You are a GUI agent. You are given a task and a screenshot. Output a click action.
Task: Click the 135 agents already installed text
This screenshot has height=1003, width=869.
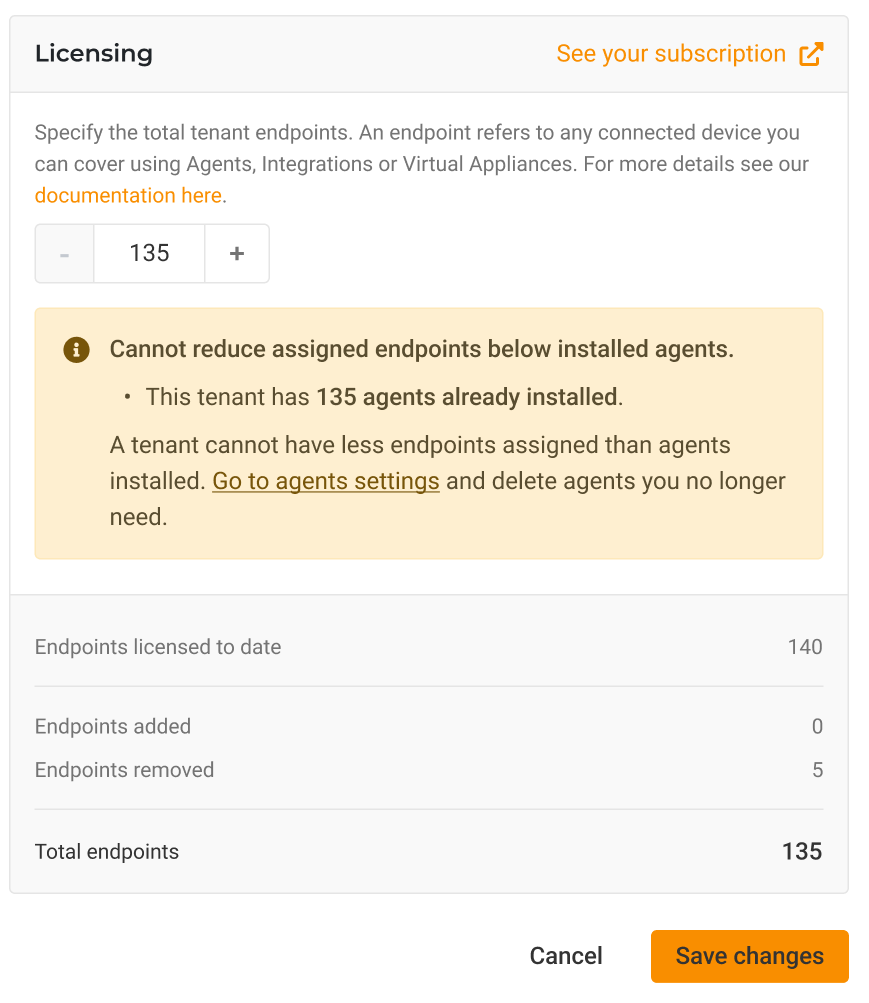coord(466,397)
